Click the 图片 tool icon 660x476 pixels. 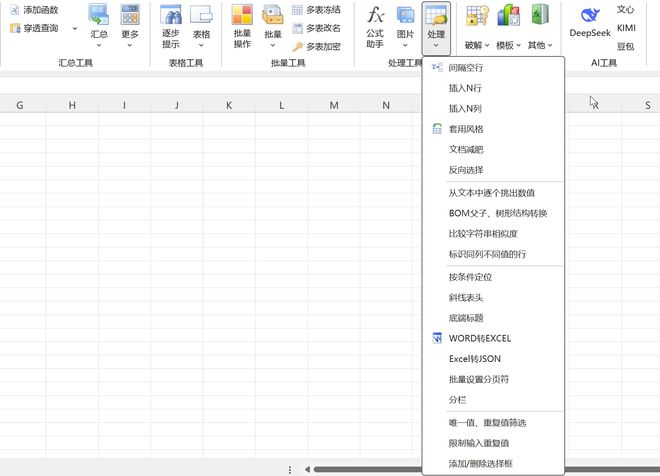[x=405, y=16]
